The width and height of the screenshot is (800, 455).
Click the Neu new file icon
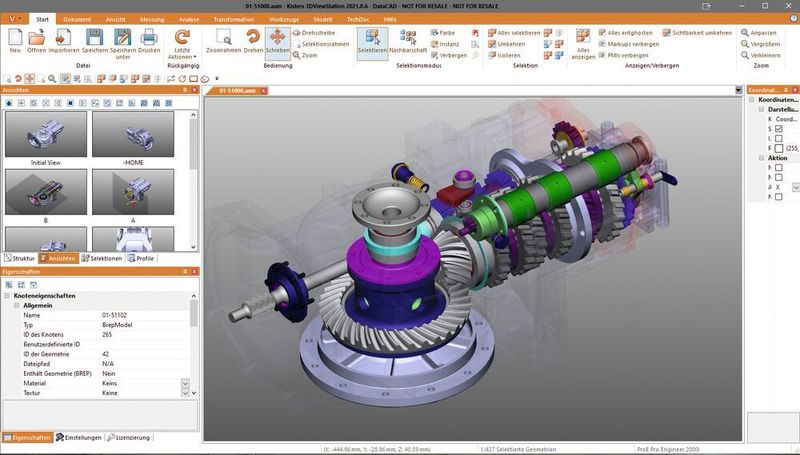click(x=14, y=37)
